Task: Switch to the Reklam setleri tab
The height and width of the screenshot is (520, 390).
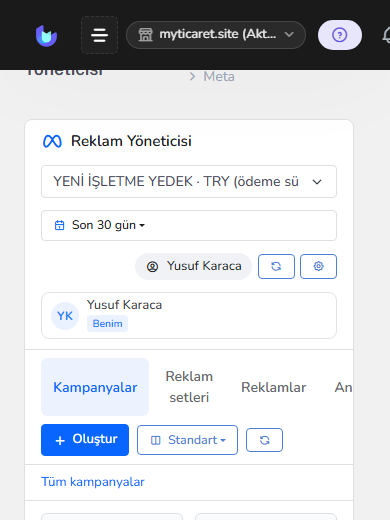Action: (189, 387)
